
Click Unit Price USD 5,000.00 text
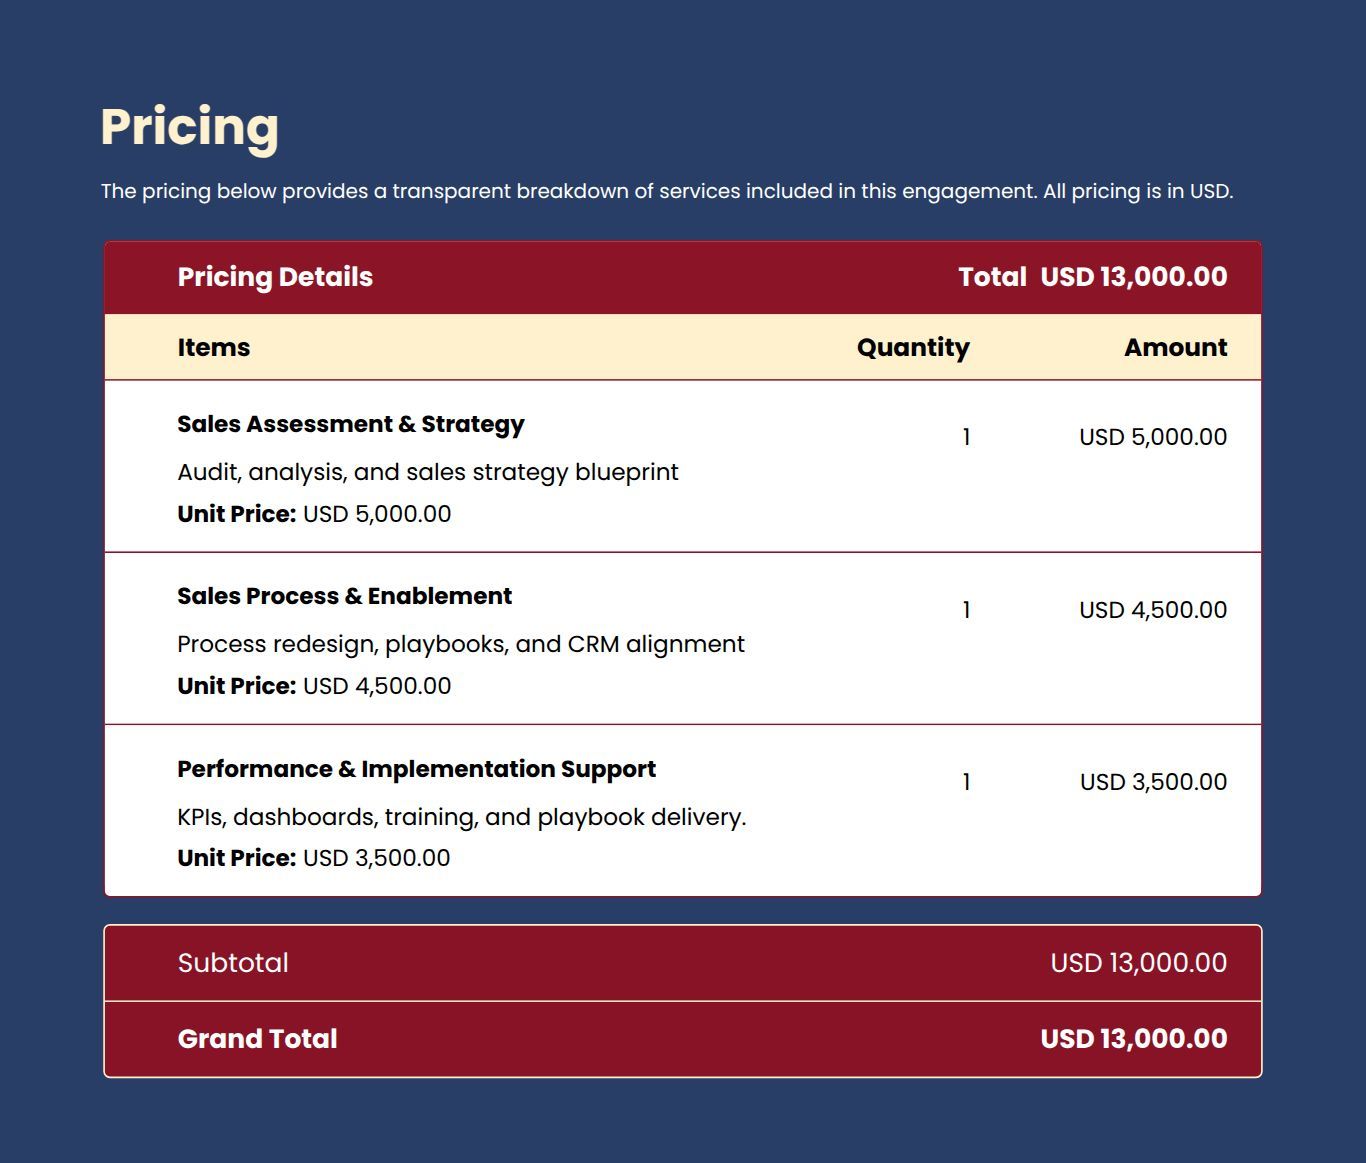click(x=314, y=514)
